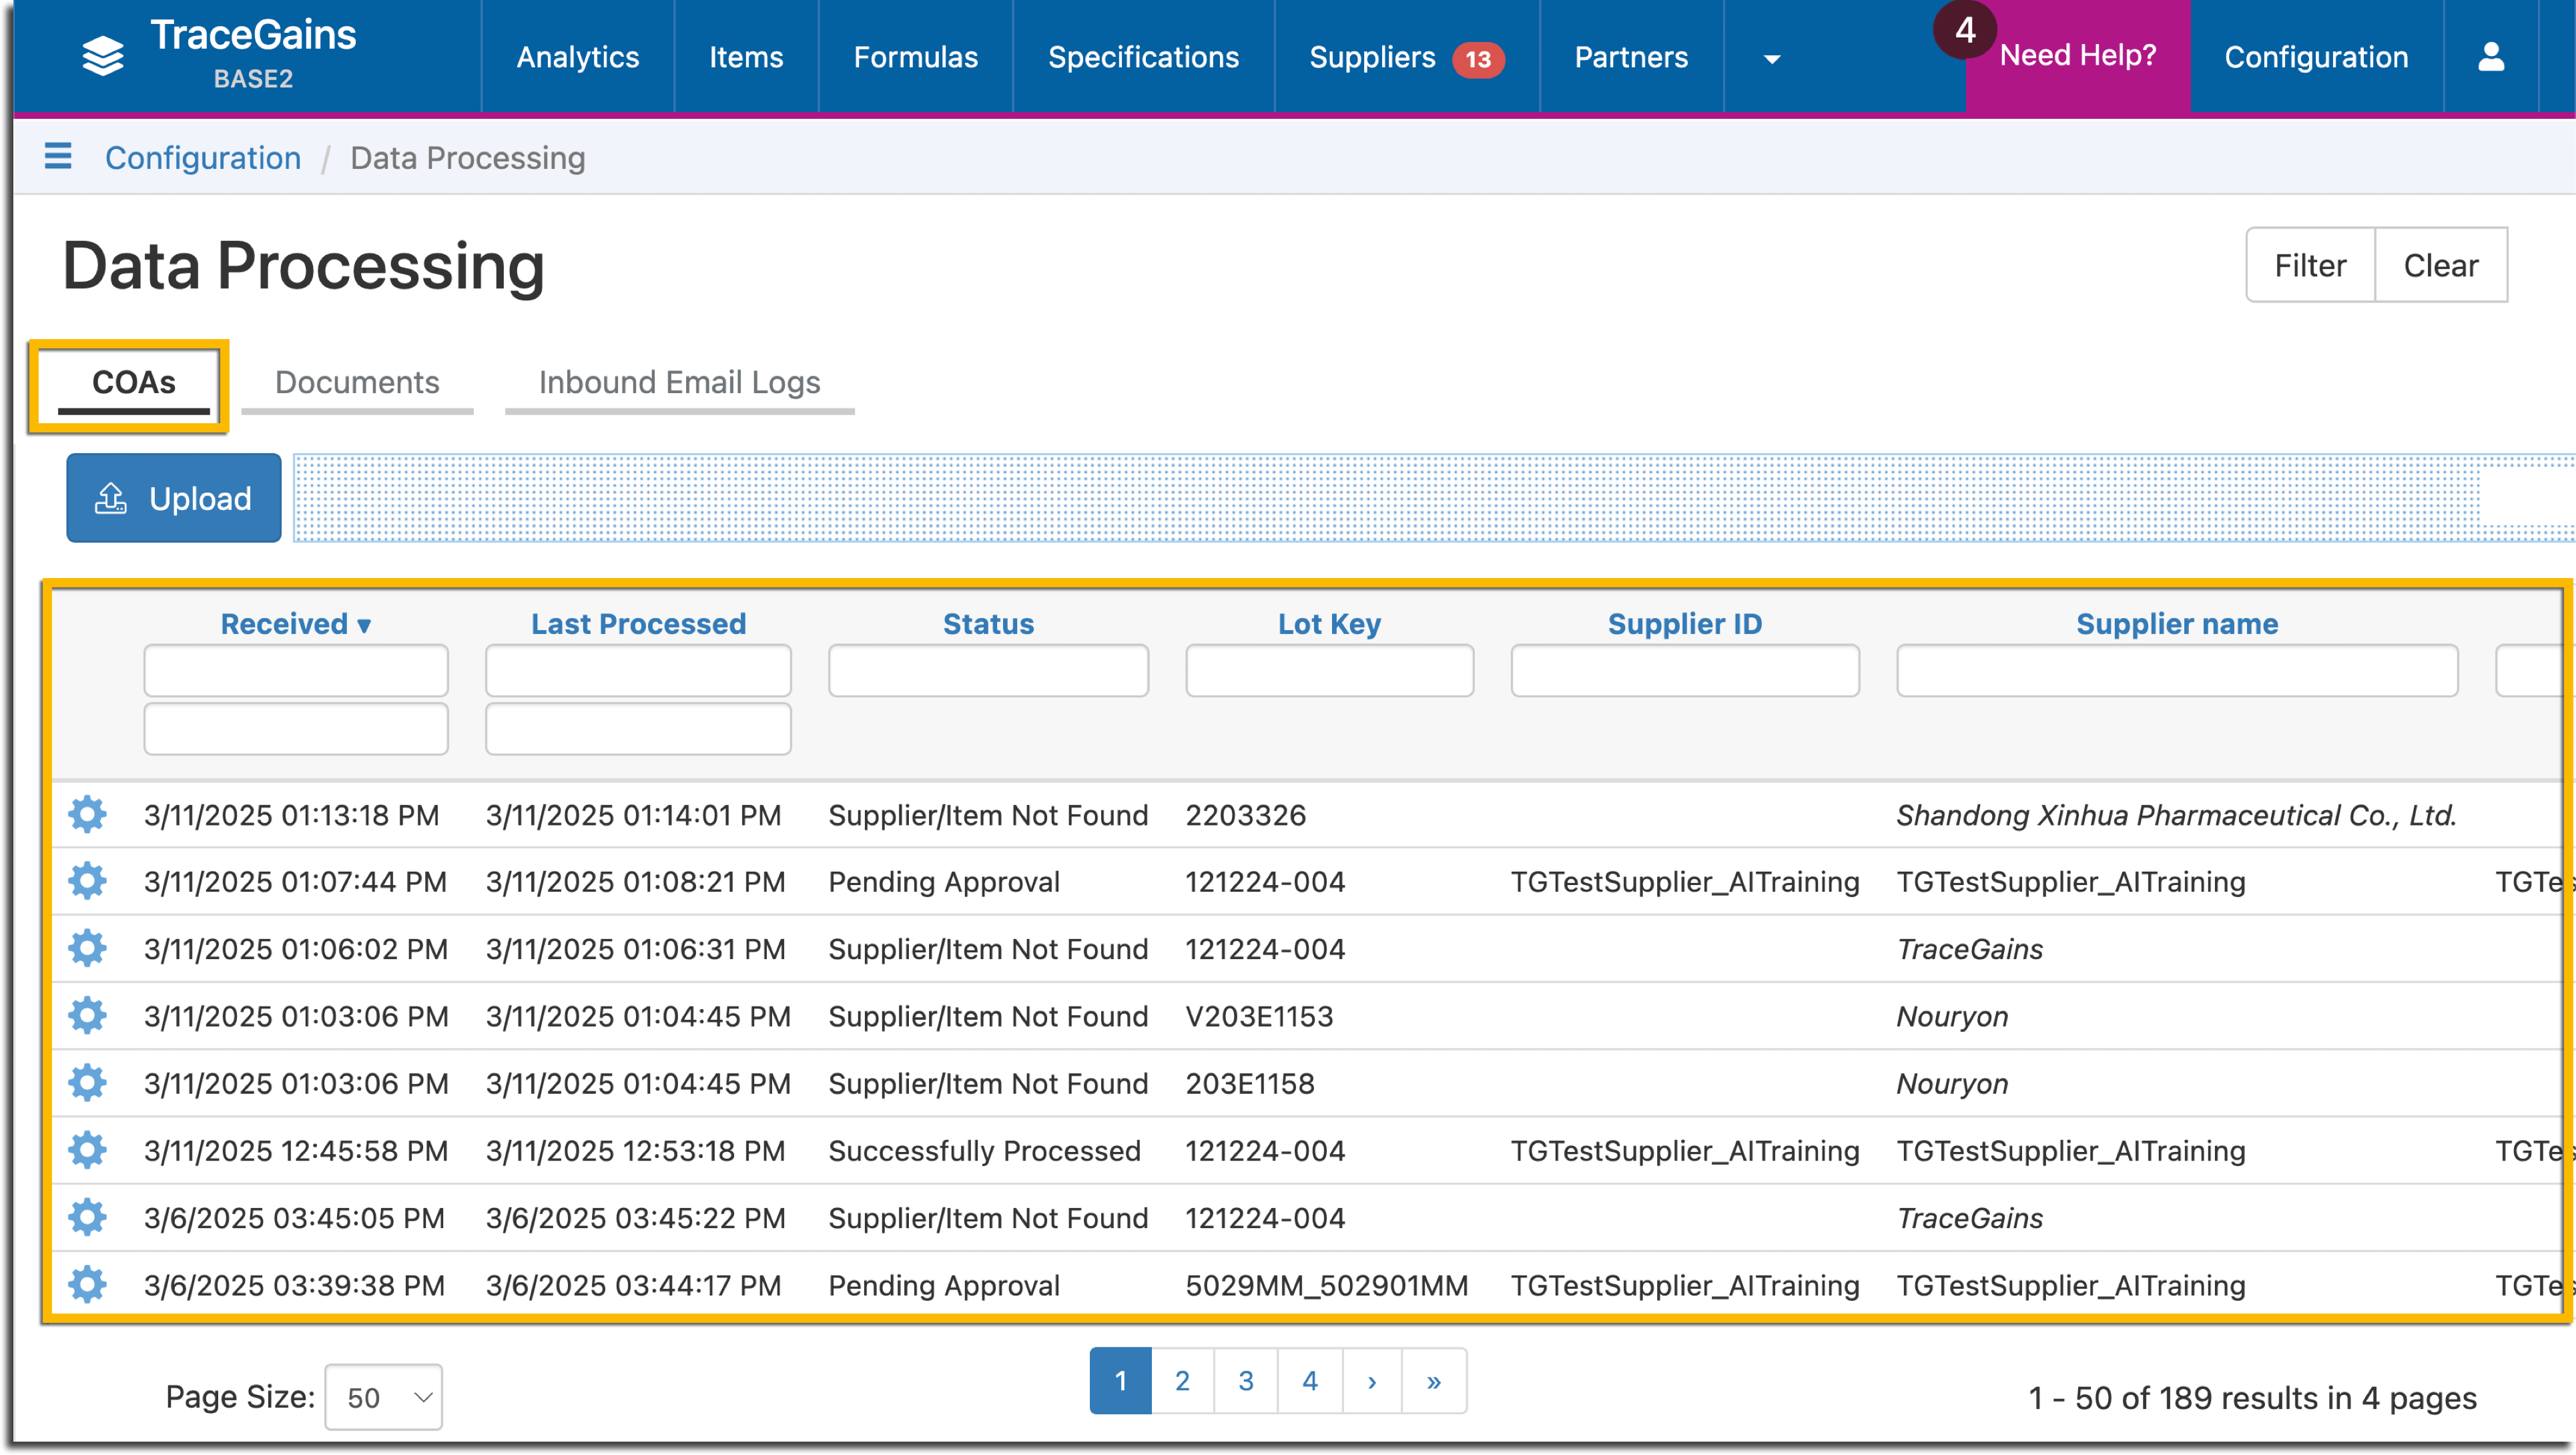
Task: Switch to the Inbound Email Logs tab
Action: tap(679, 383)
